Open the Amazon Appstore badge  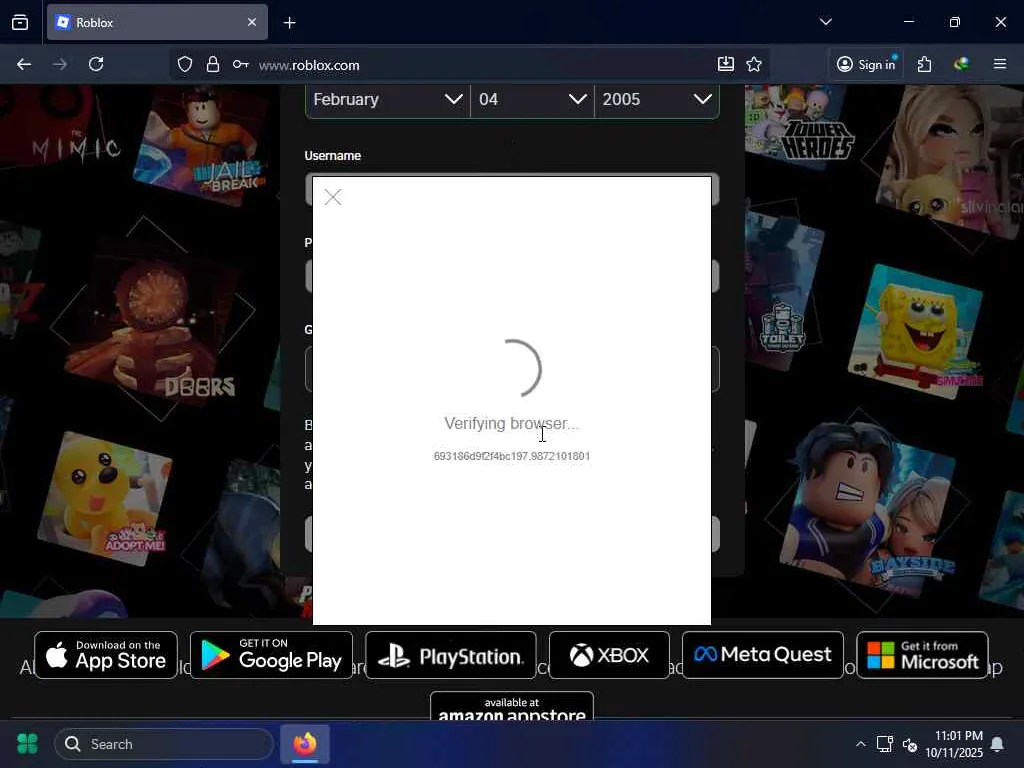(x=512, y=707)
